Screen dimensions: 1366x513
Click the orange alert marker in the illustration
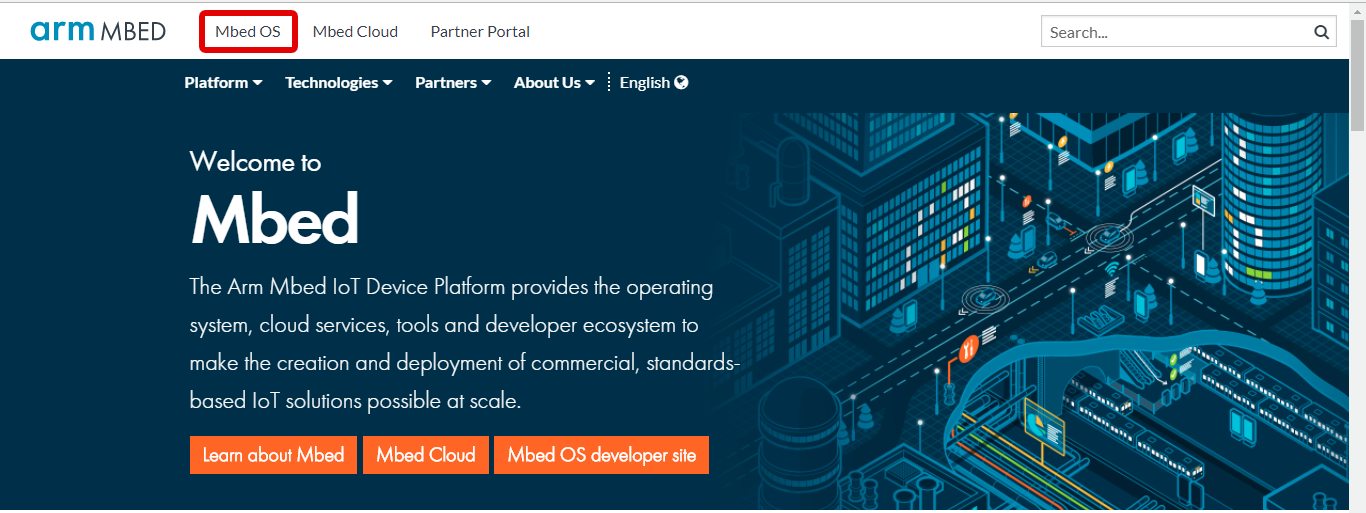pos(967,349)
